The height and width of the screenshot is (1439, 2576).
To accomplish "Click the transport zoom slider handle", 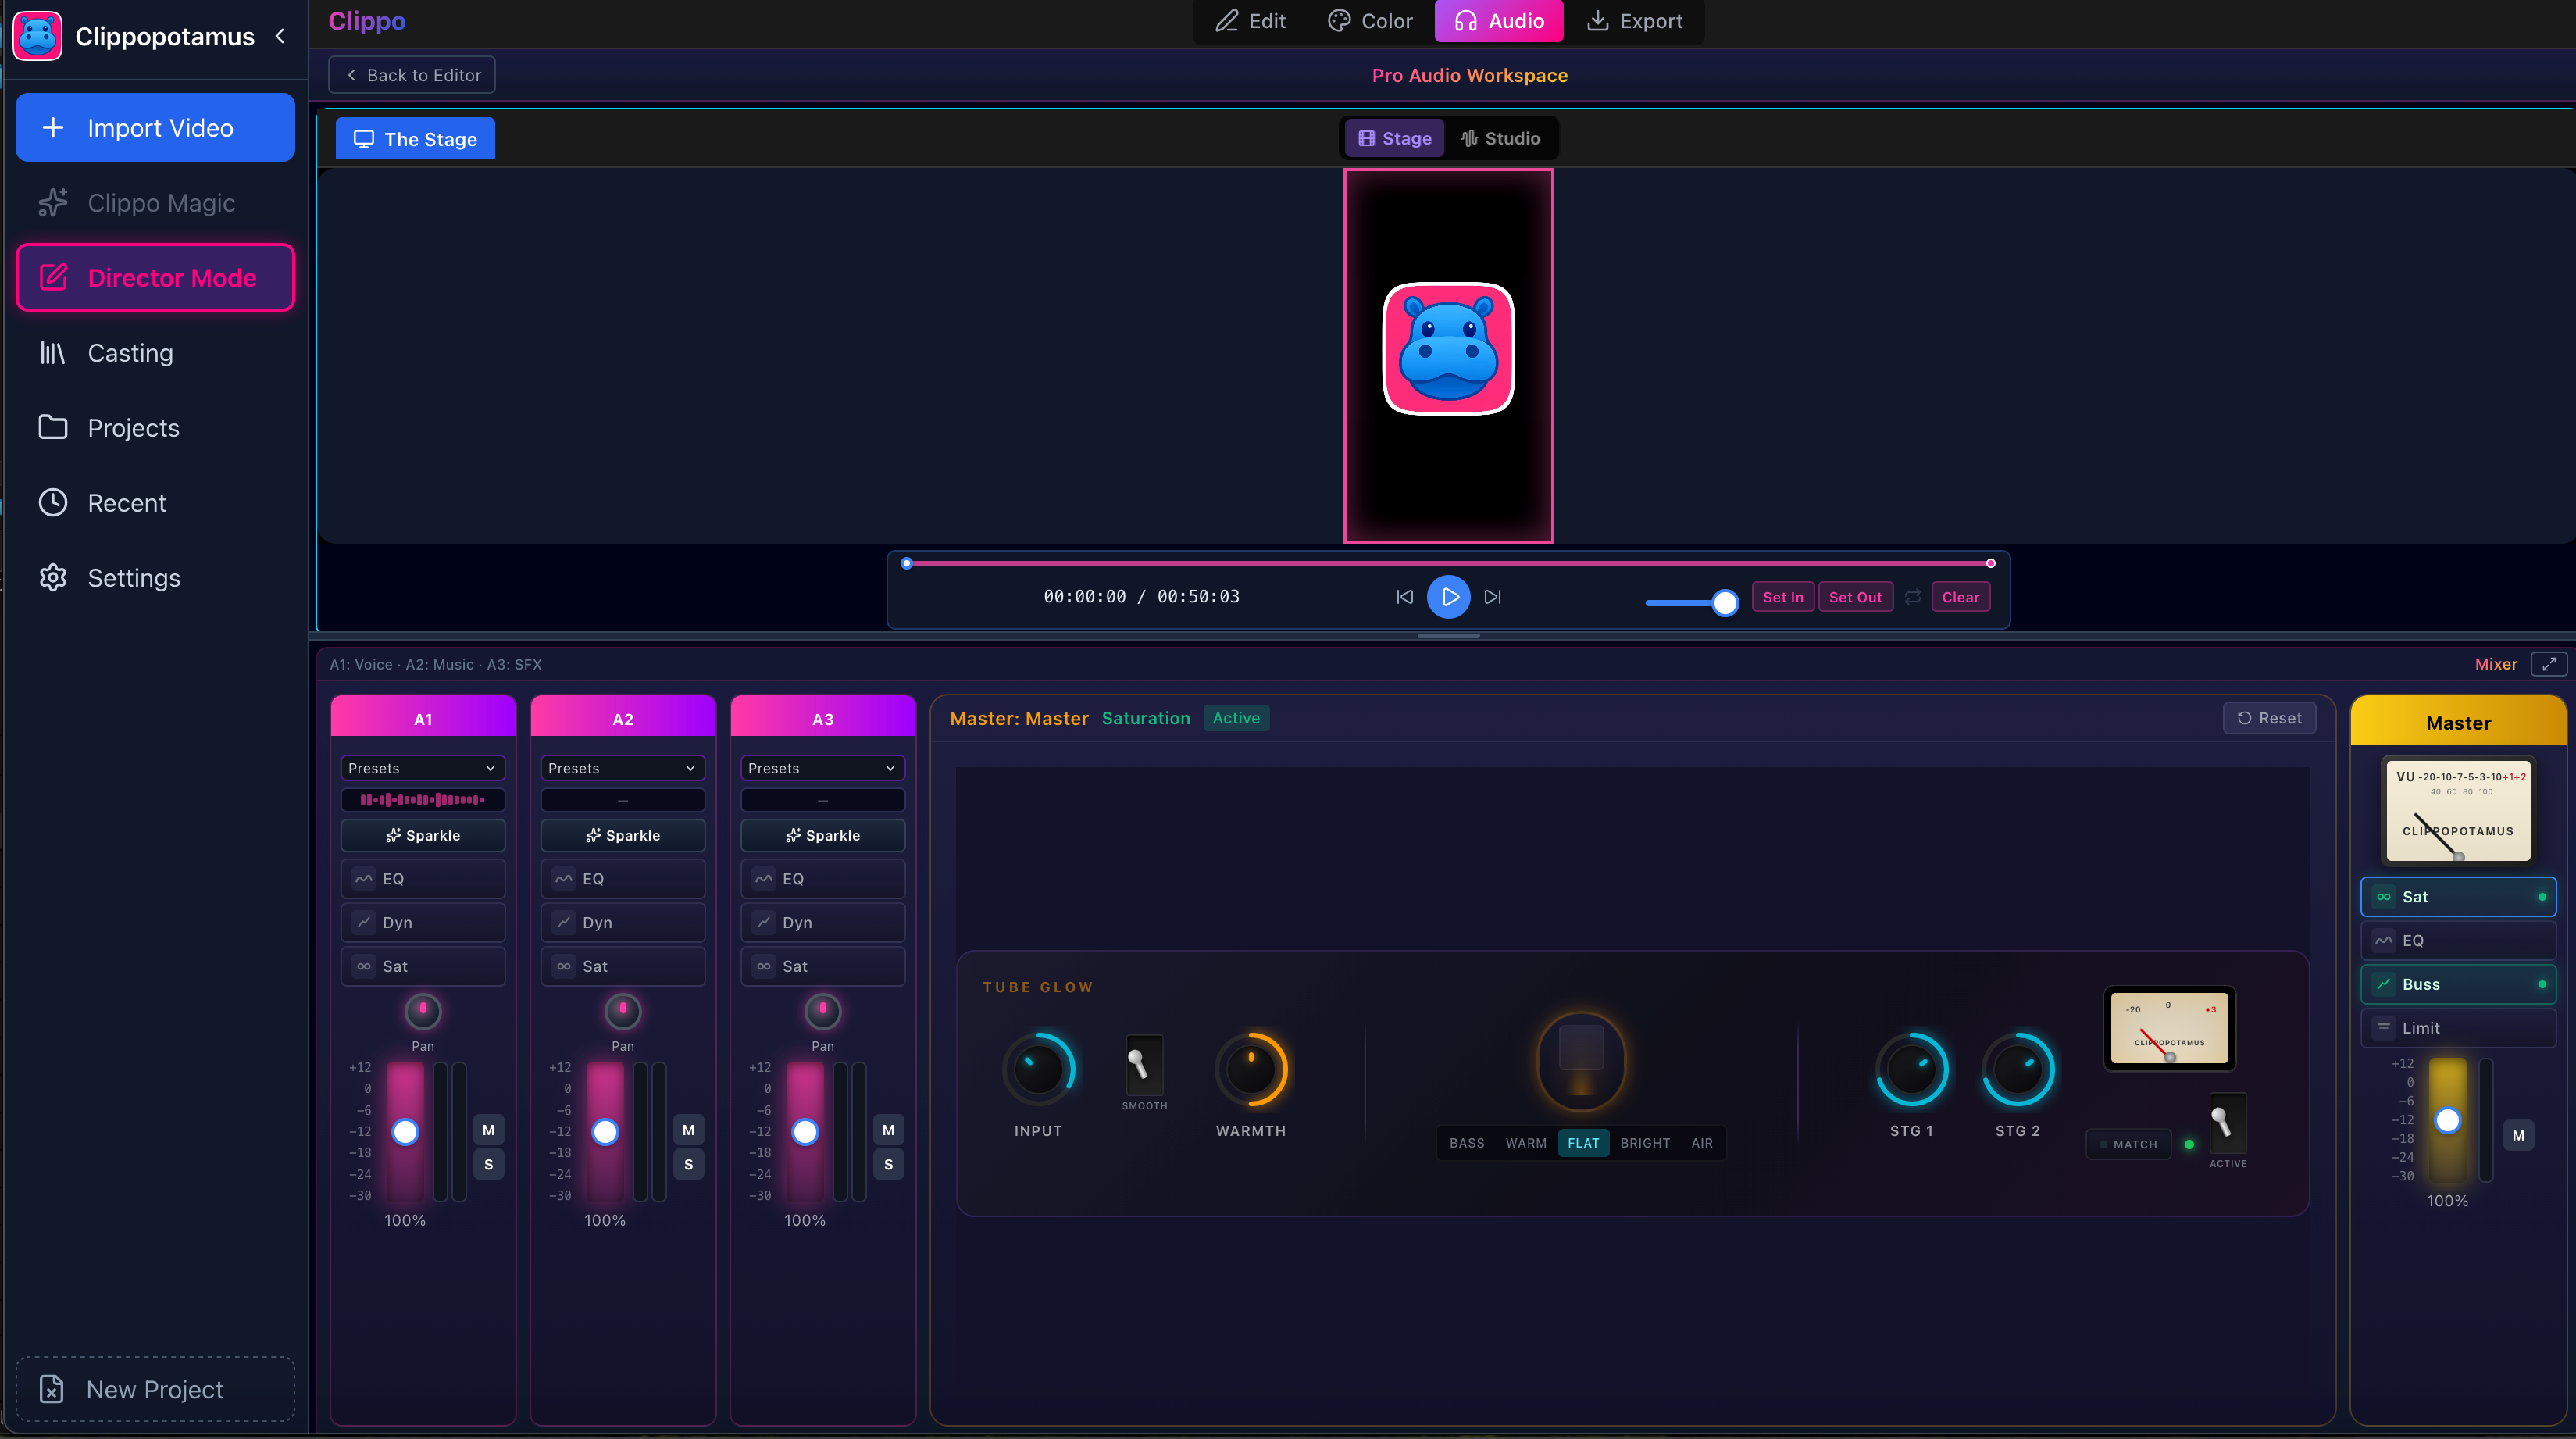I will tap(1724, 603).
